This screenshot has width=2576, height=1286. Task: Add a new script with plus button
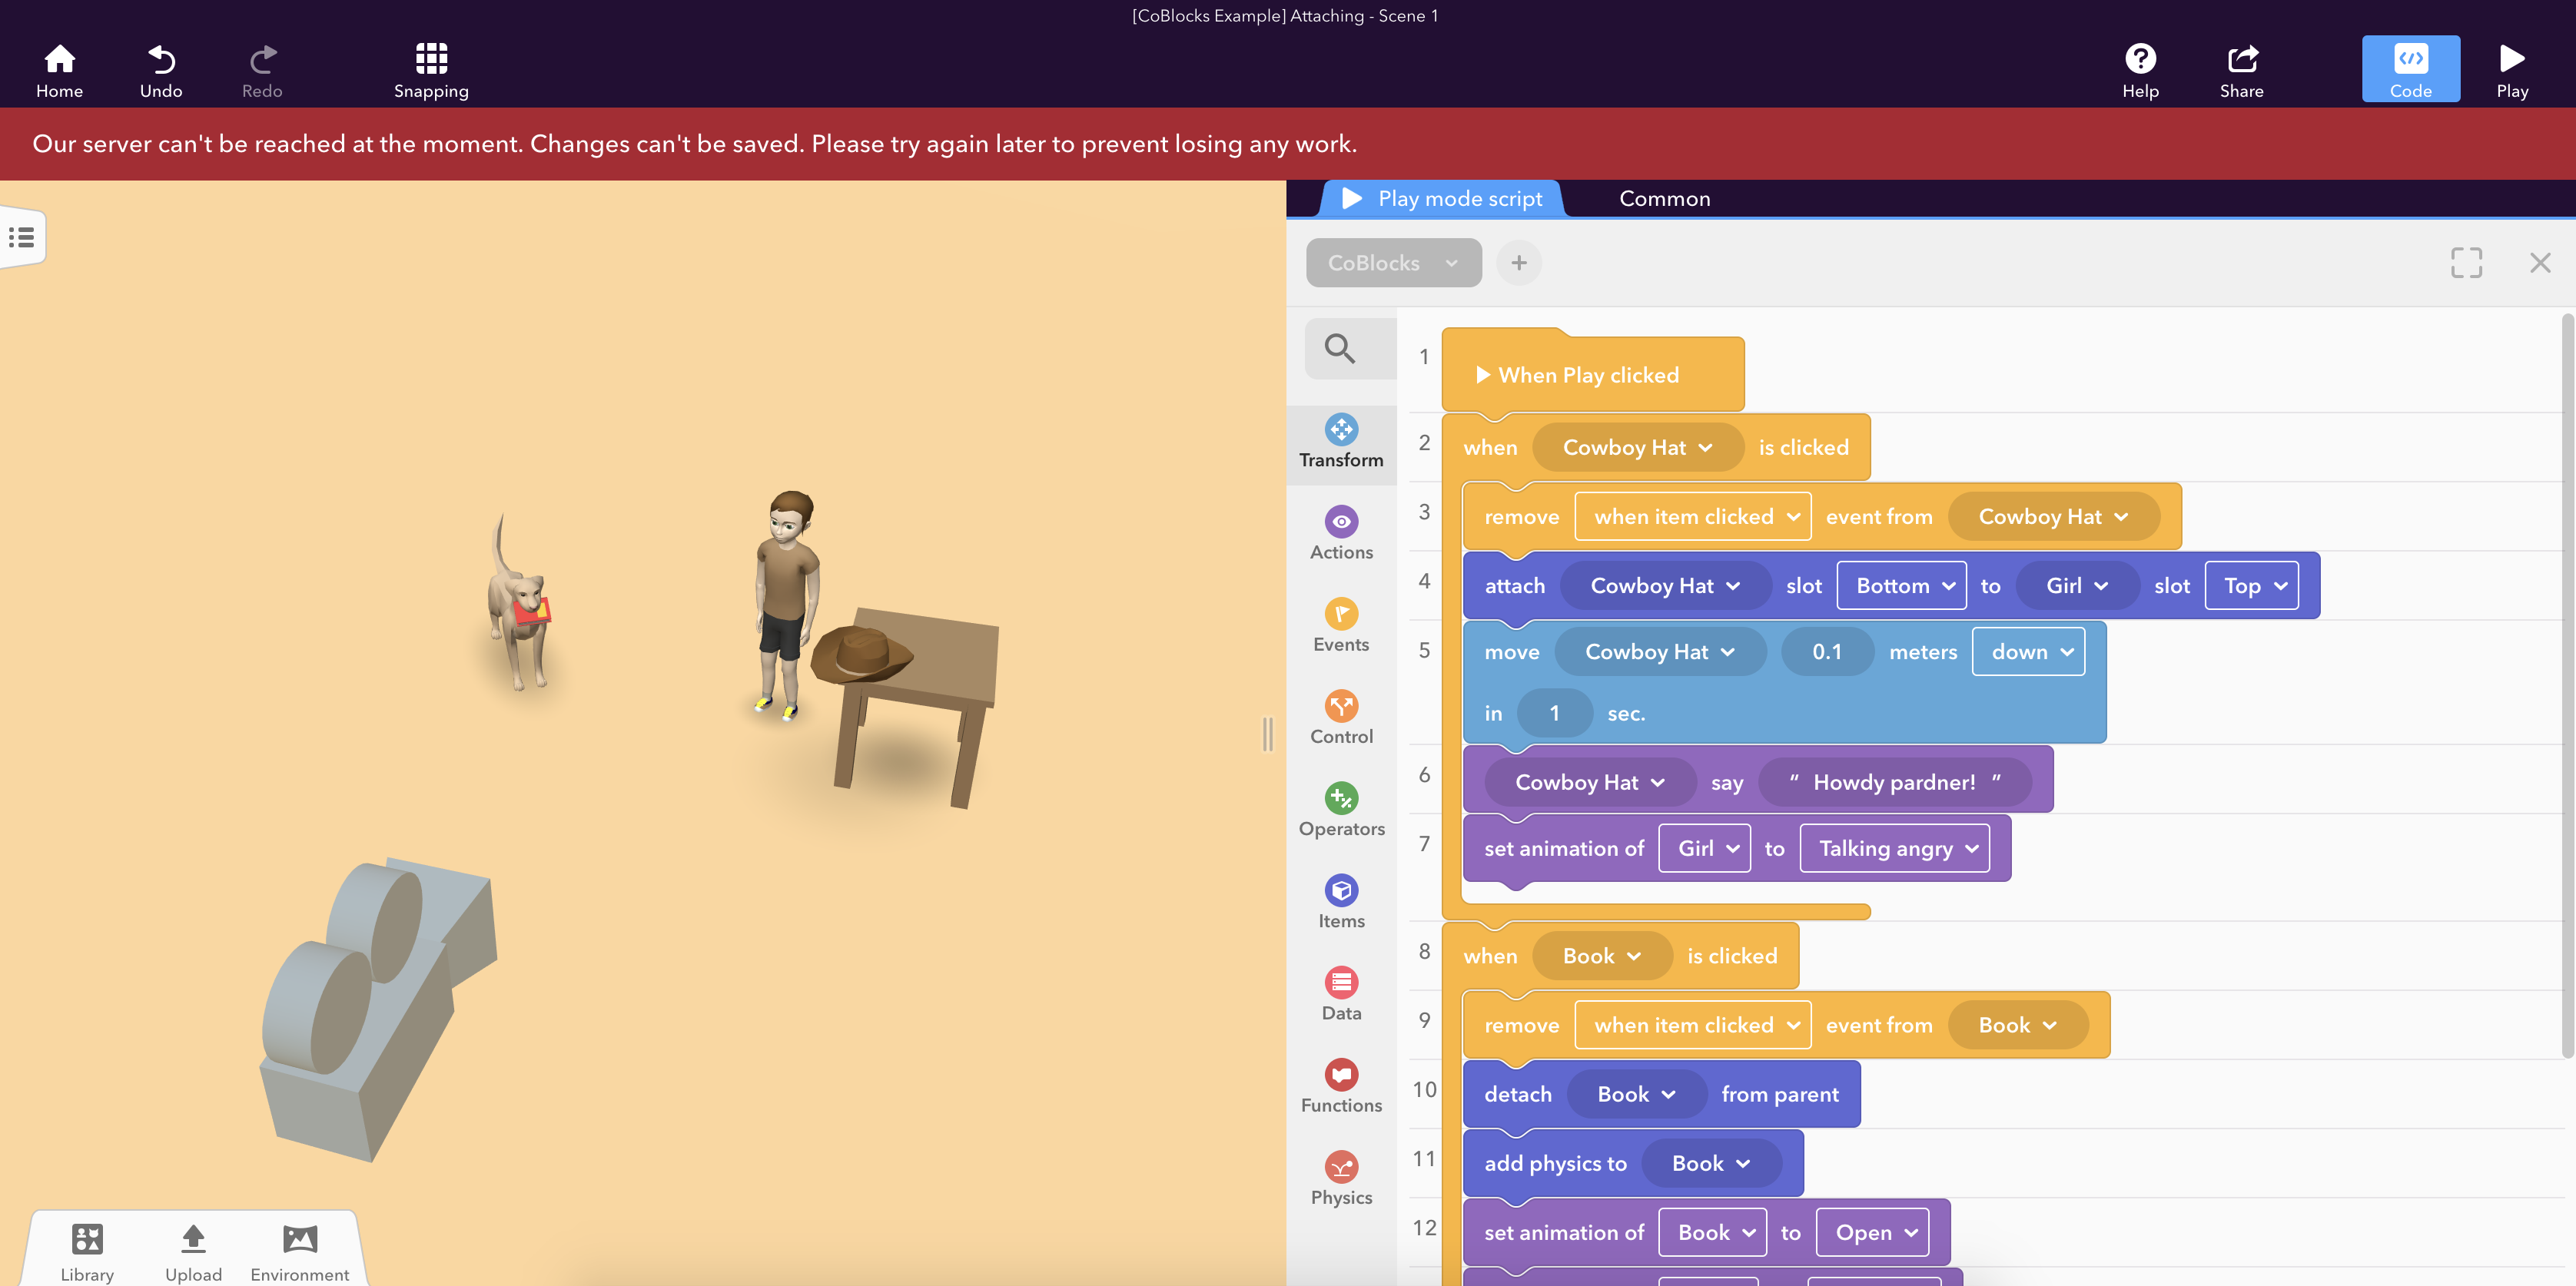click(1518, 263)
